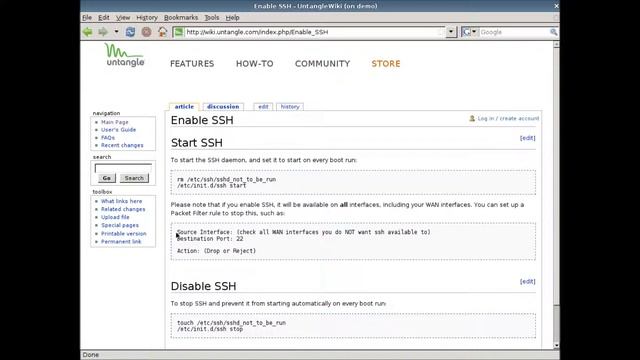The width and height of the screenshot is (640, 360).
Task: Switch to the history tab
Action: click(290, 107)
